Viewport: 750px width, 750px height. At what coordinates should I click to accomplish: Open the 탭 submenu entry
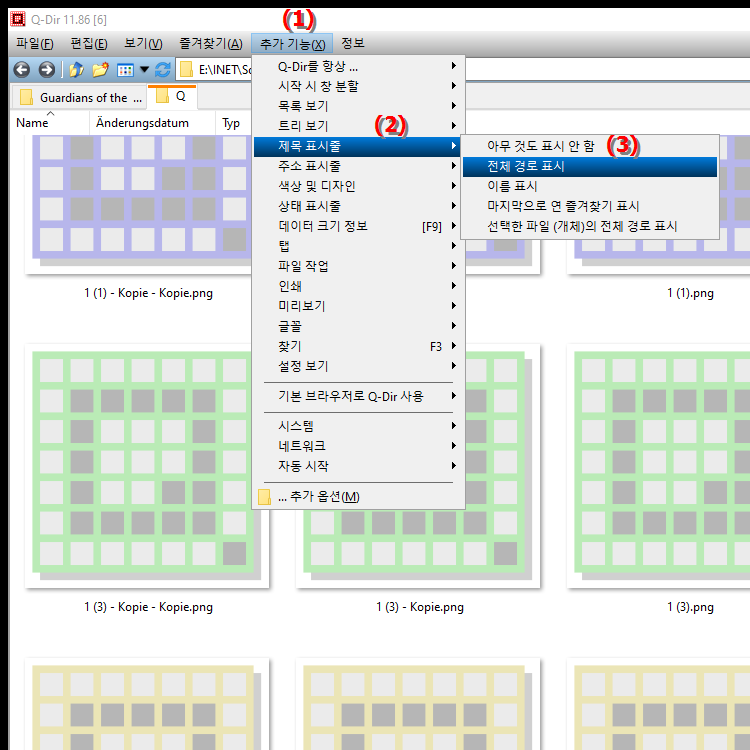pos(358,246)
